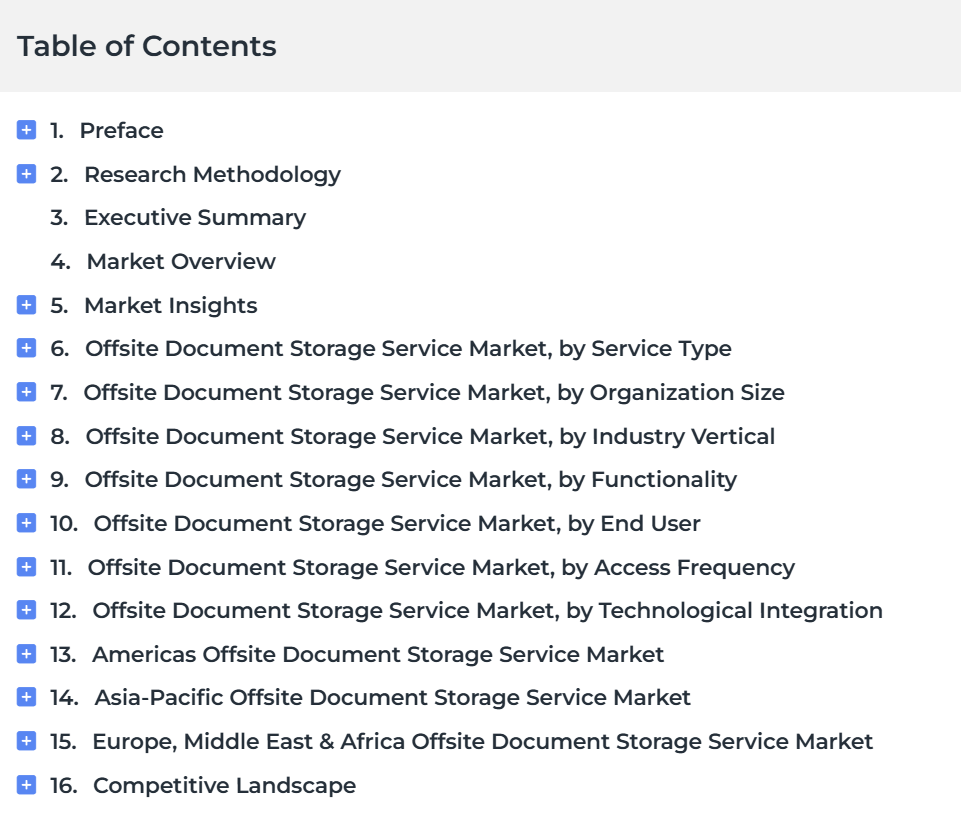Expand Research Methodology plus icon

coord(27,174)
